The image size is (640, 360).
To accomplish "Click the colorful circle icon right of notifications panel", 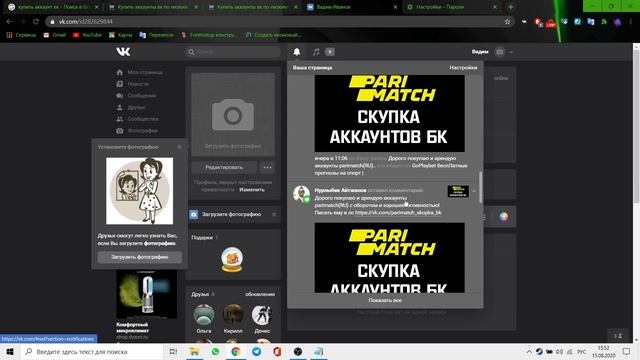I will 504,216.
